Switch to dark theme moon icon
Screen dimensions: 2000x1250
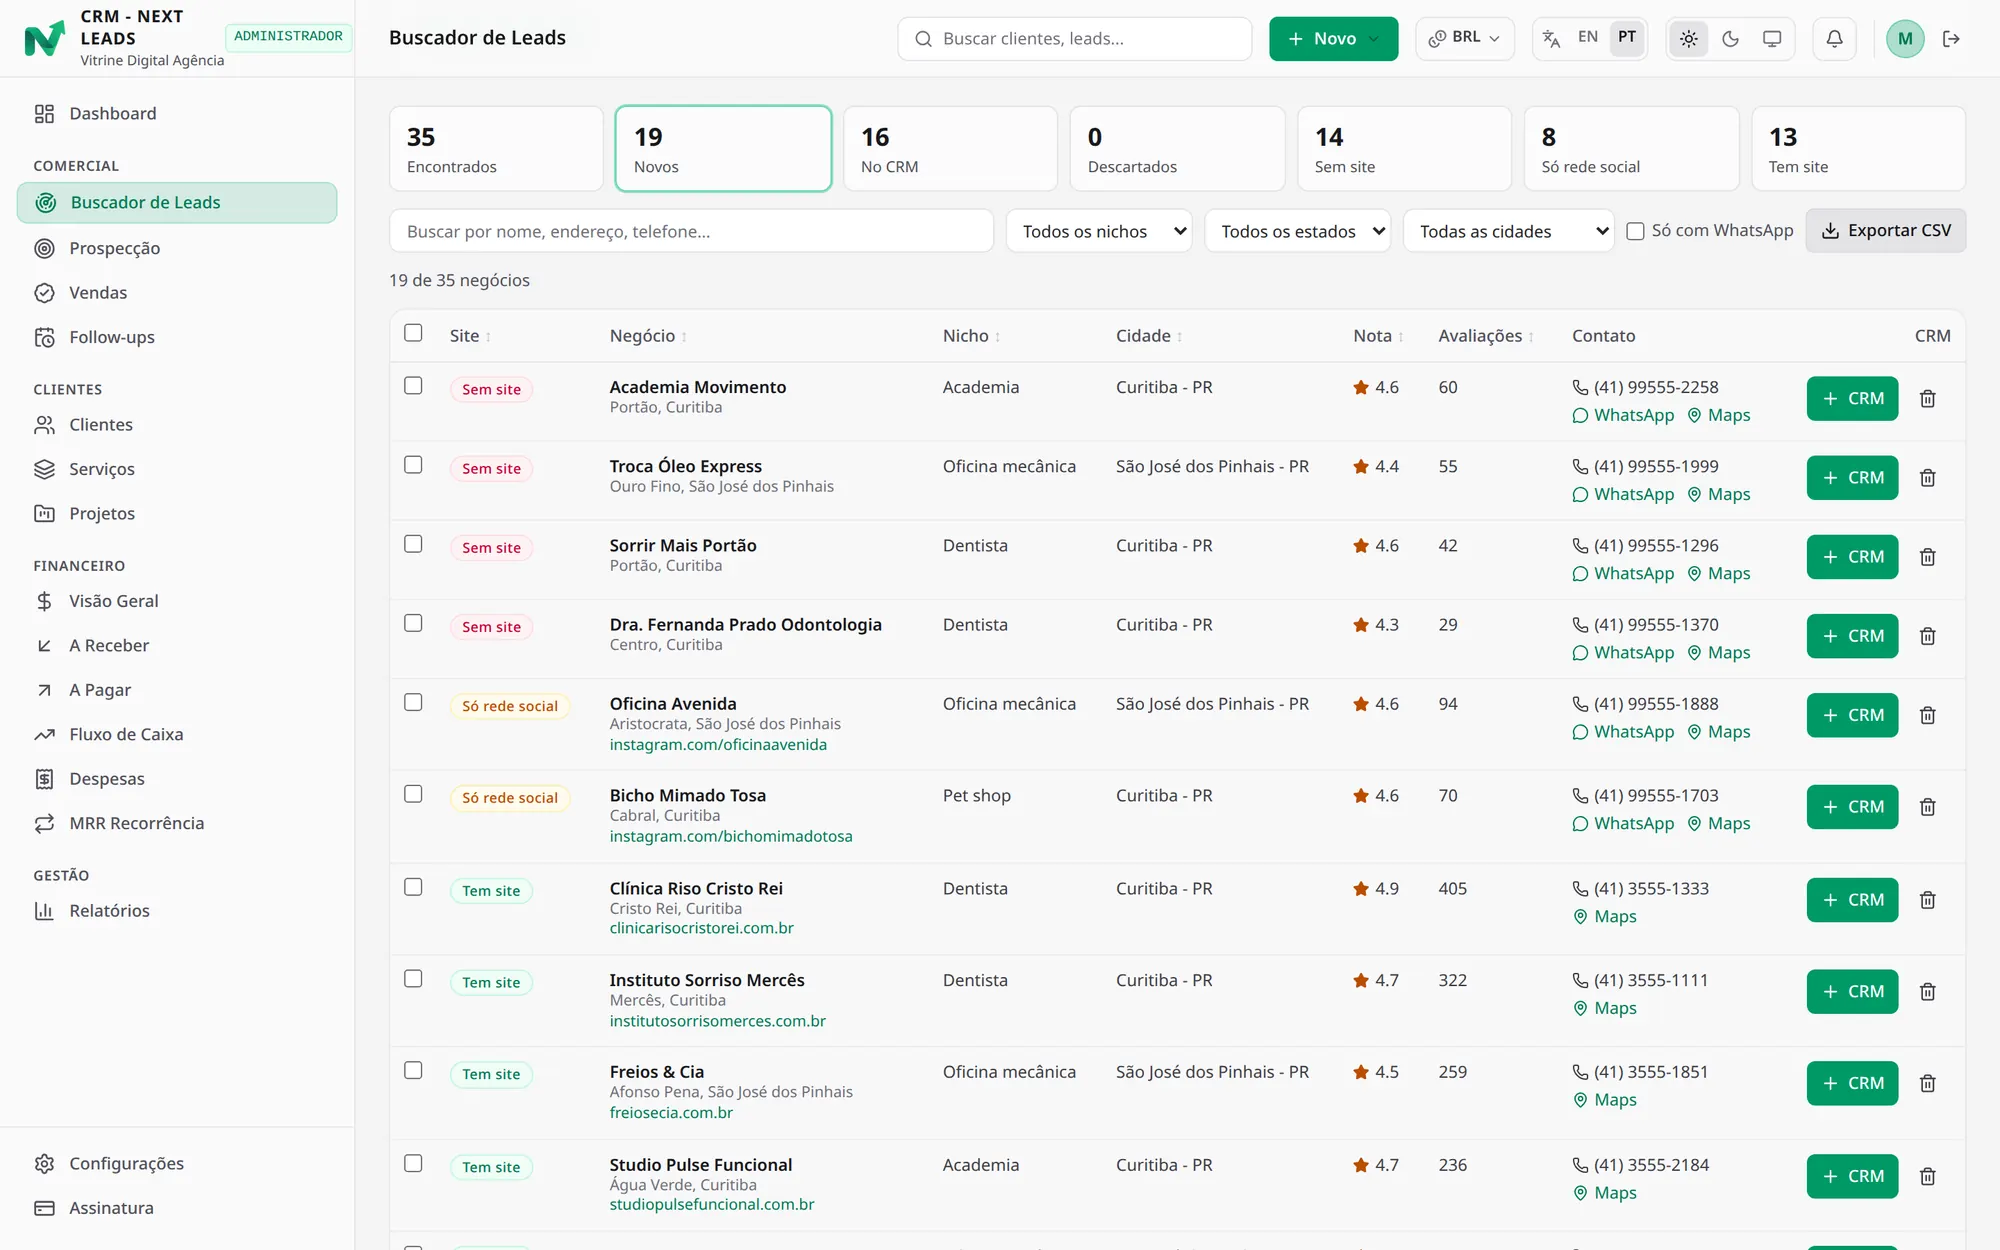(1730, 39)
